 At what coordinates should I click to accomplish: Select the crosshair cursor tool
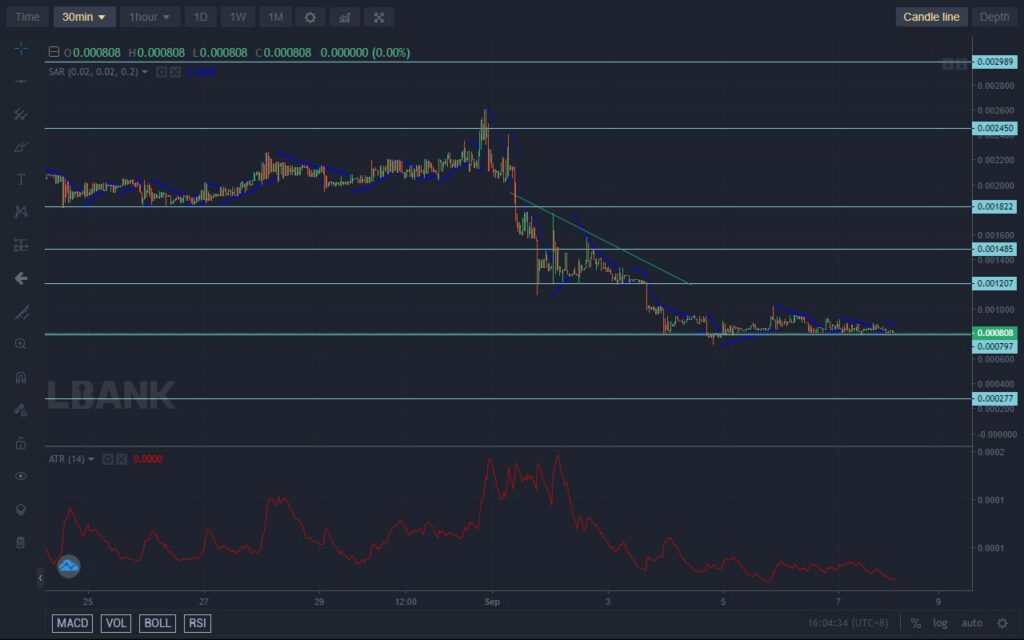tap(21, 48)
